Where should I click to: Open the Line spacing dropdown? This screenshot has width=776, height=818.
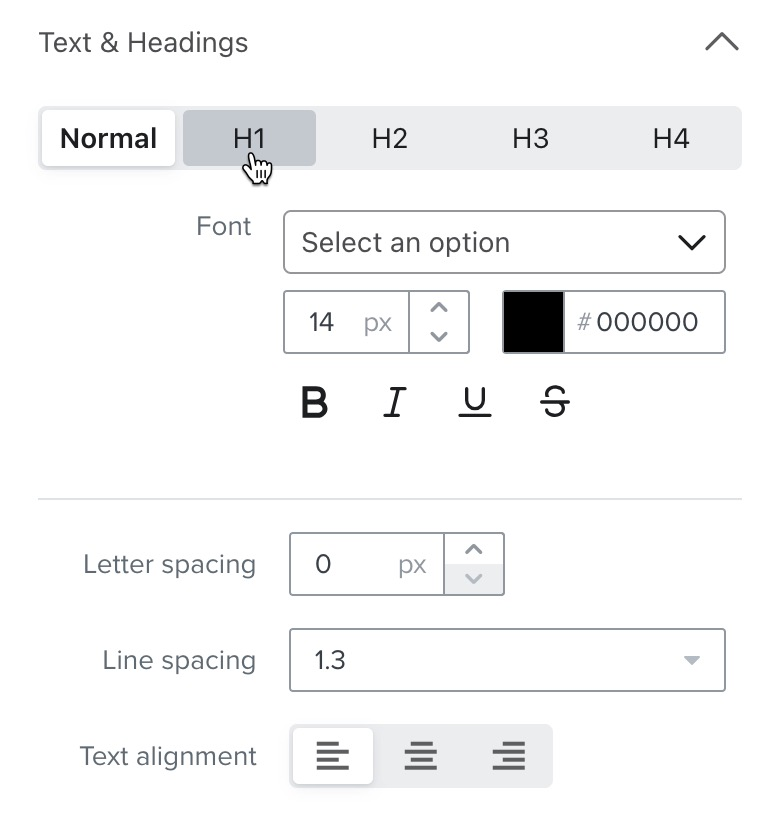[x=506, y=660]
